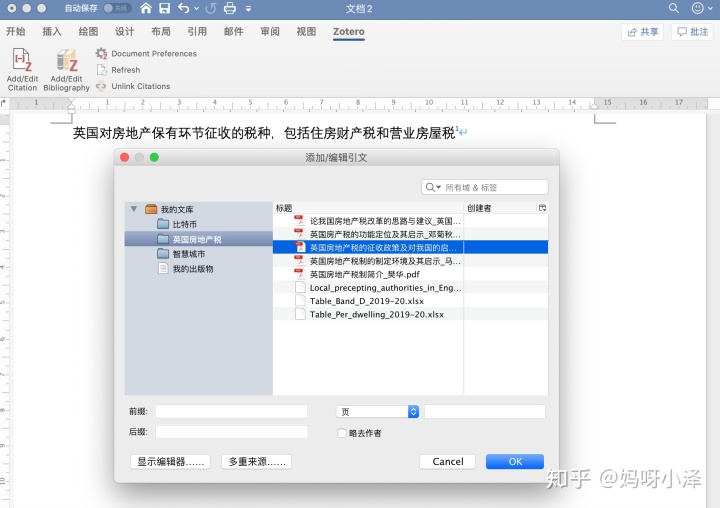Open the 视图 ribbon tab
720x508 pixels.
[x=306, y=31]
